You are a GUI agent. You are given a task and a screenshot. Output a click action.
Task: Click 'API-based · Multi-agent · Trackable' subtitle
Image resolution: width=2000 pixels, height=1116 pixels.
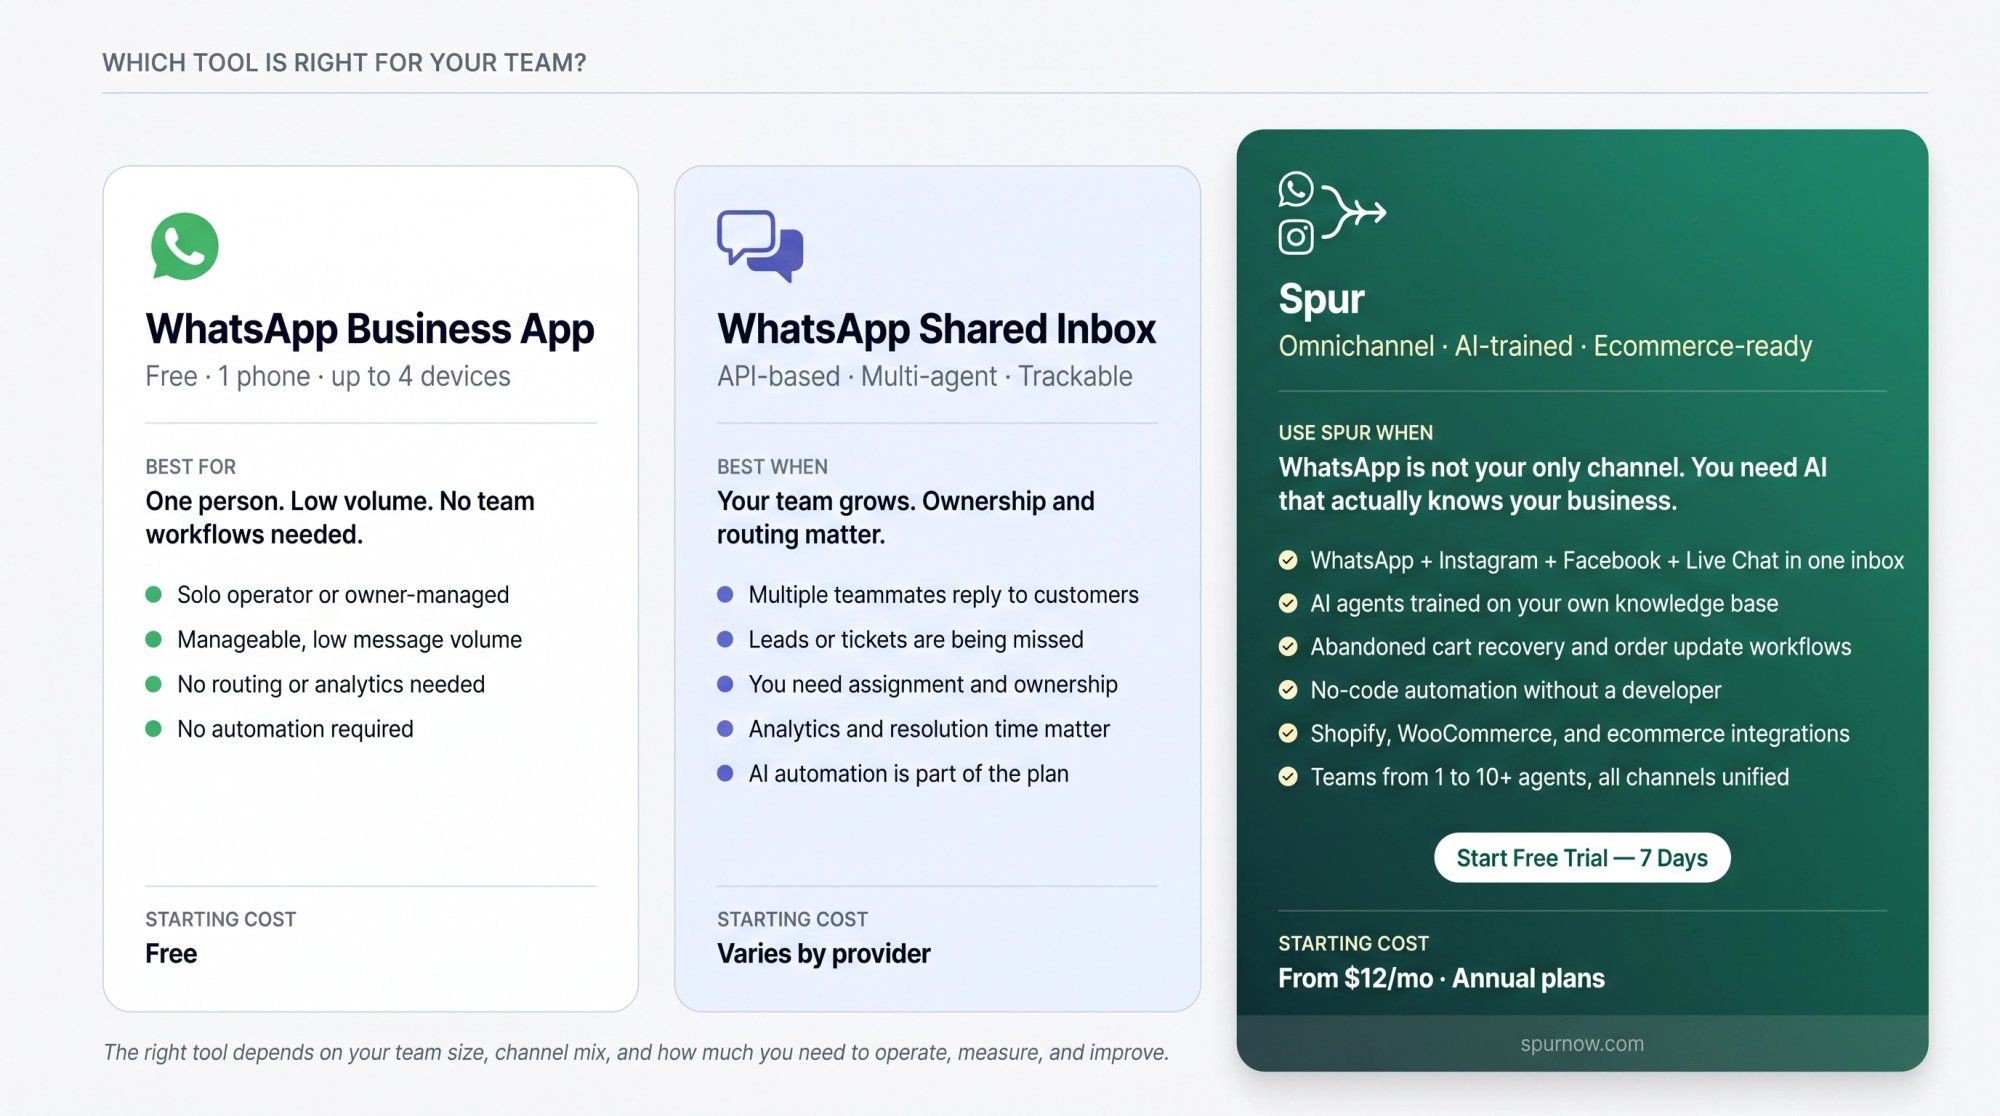click(924, 377)
